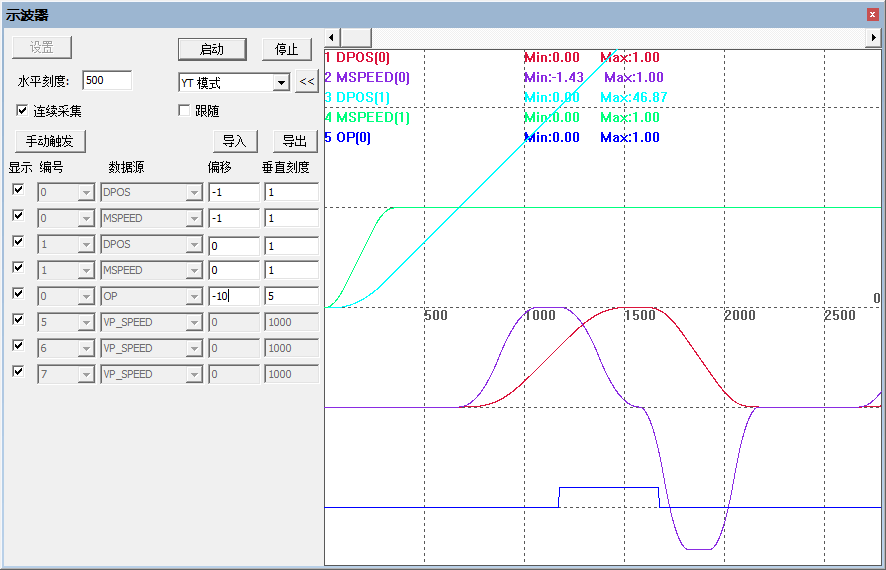Click the offset field of the MSPEED axis 0 row
The height and width of the screenshot is (570, 886).
(x=234, y=218)
